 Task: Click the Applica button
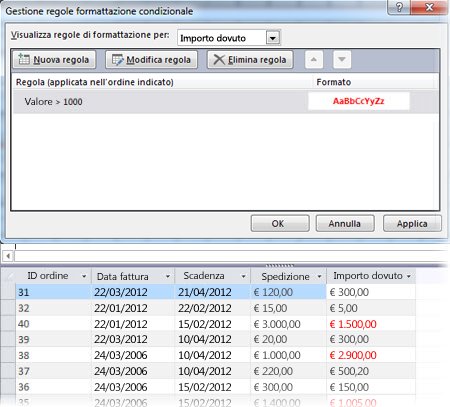pos(412,223)
